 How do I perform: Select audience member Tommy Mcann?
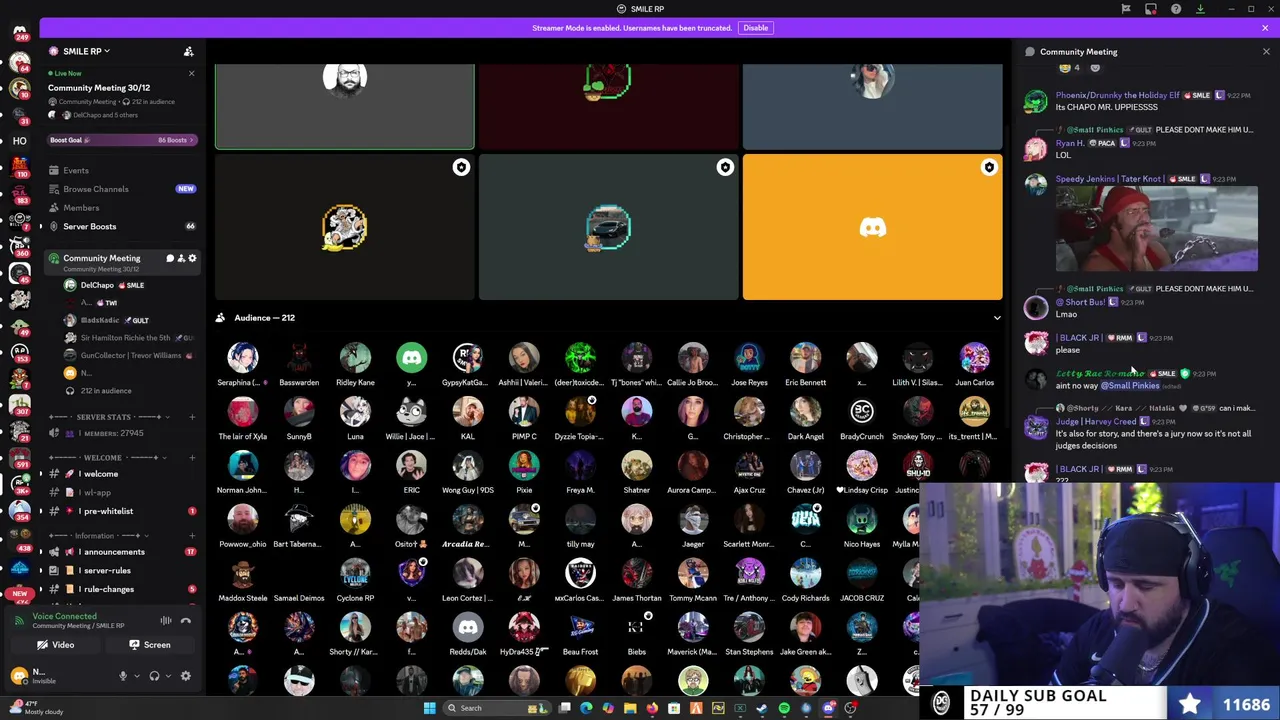[693, 580]
